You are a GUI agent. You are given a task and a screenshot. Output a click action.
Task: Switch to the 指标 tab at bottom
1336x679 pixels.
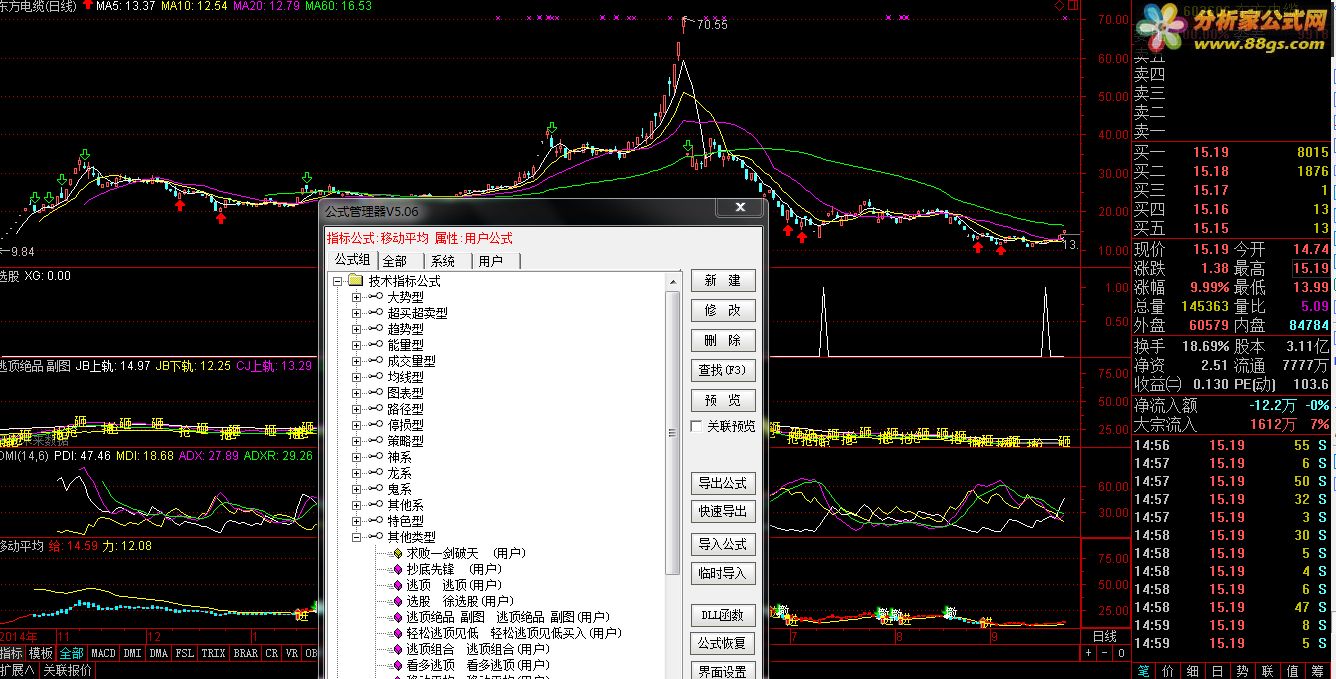(x=12, y=653)
